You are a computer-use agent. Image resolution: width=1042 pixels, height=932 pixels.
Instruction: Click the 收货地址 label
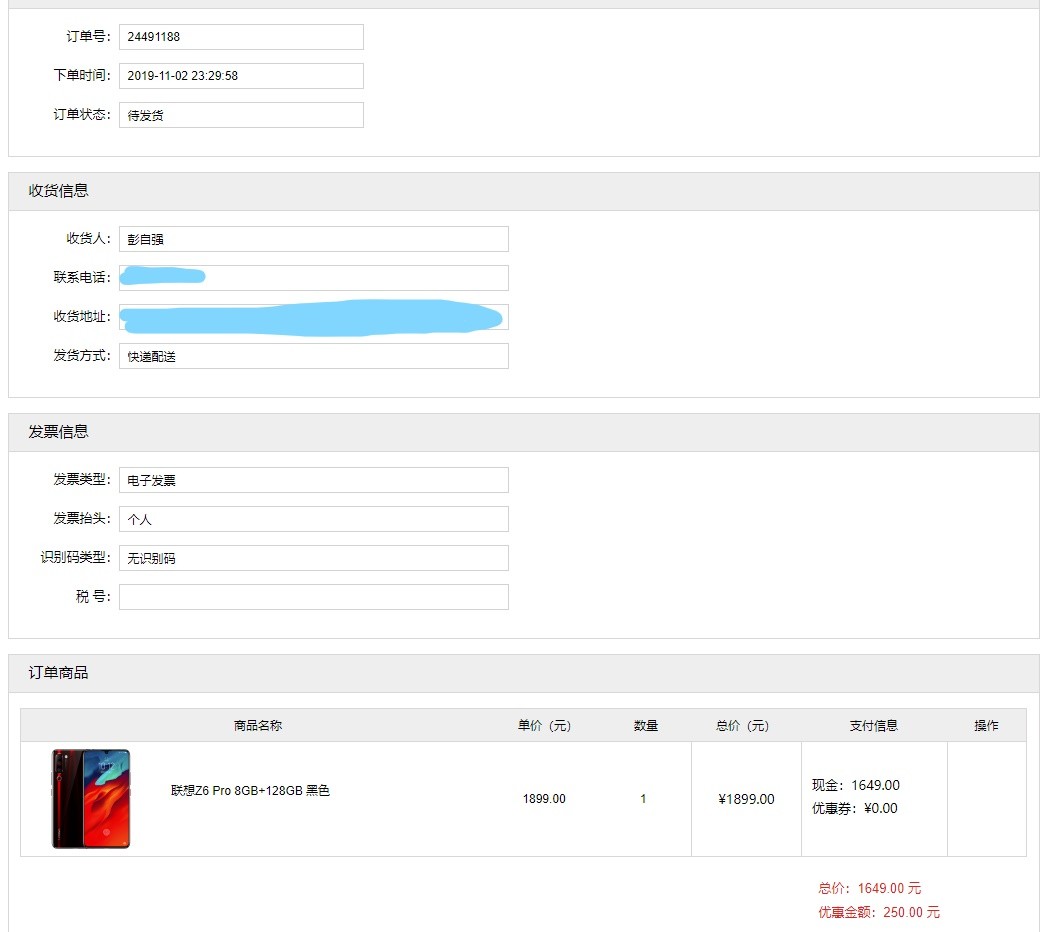pos(82,316)
